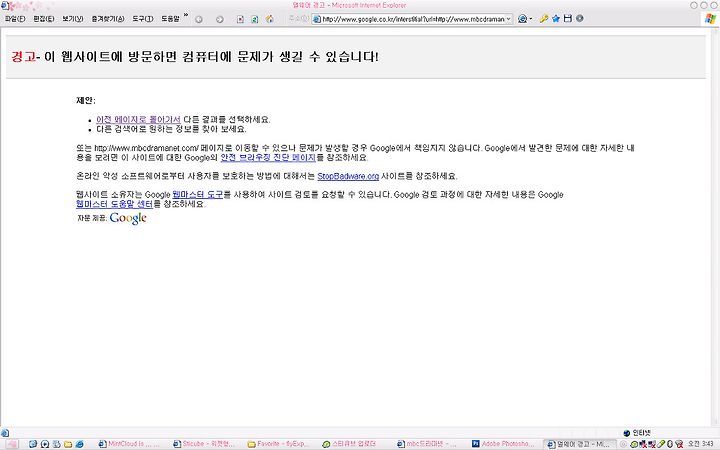Image resolution: width=720 pixels, height=450 pixels.
Task: Open the 보기(V) menu
Action: [x=73, y=19]
